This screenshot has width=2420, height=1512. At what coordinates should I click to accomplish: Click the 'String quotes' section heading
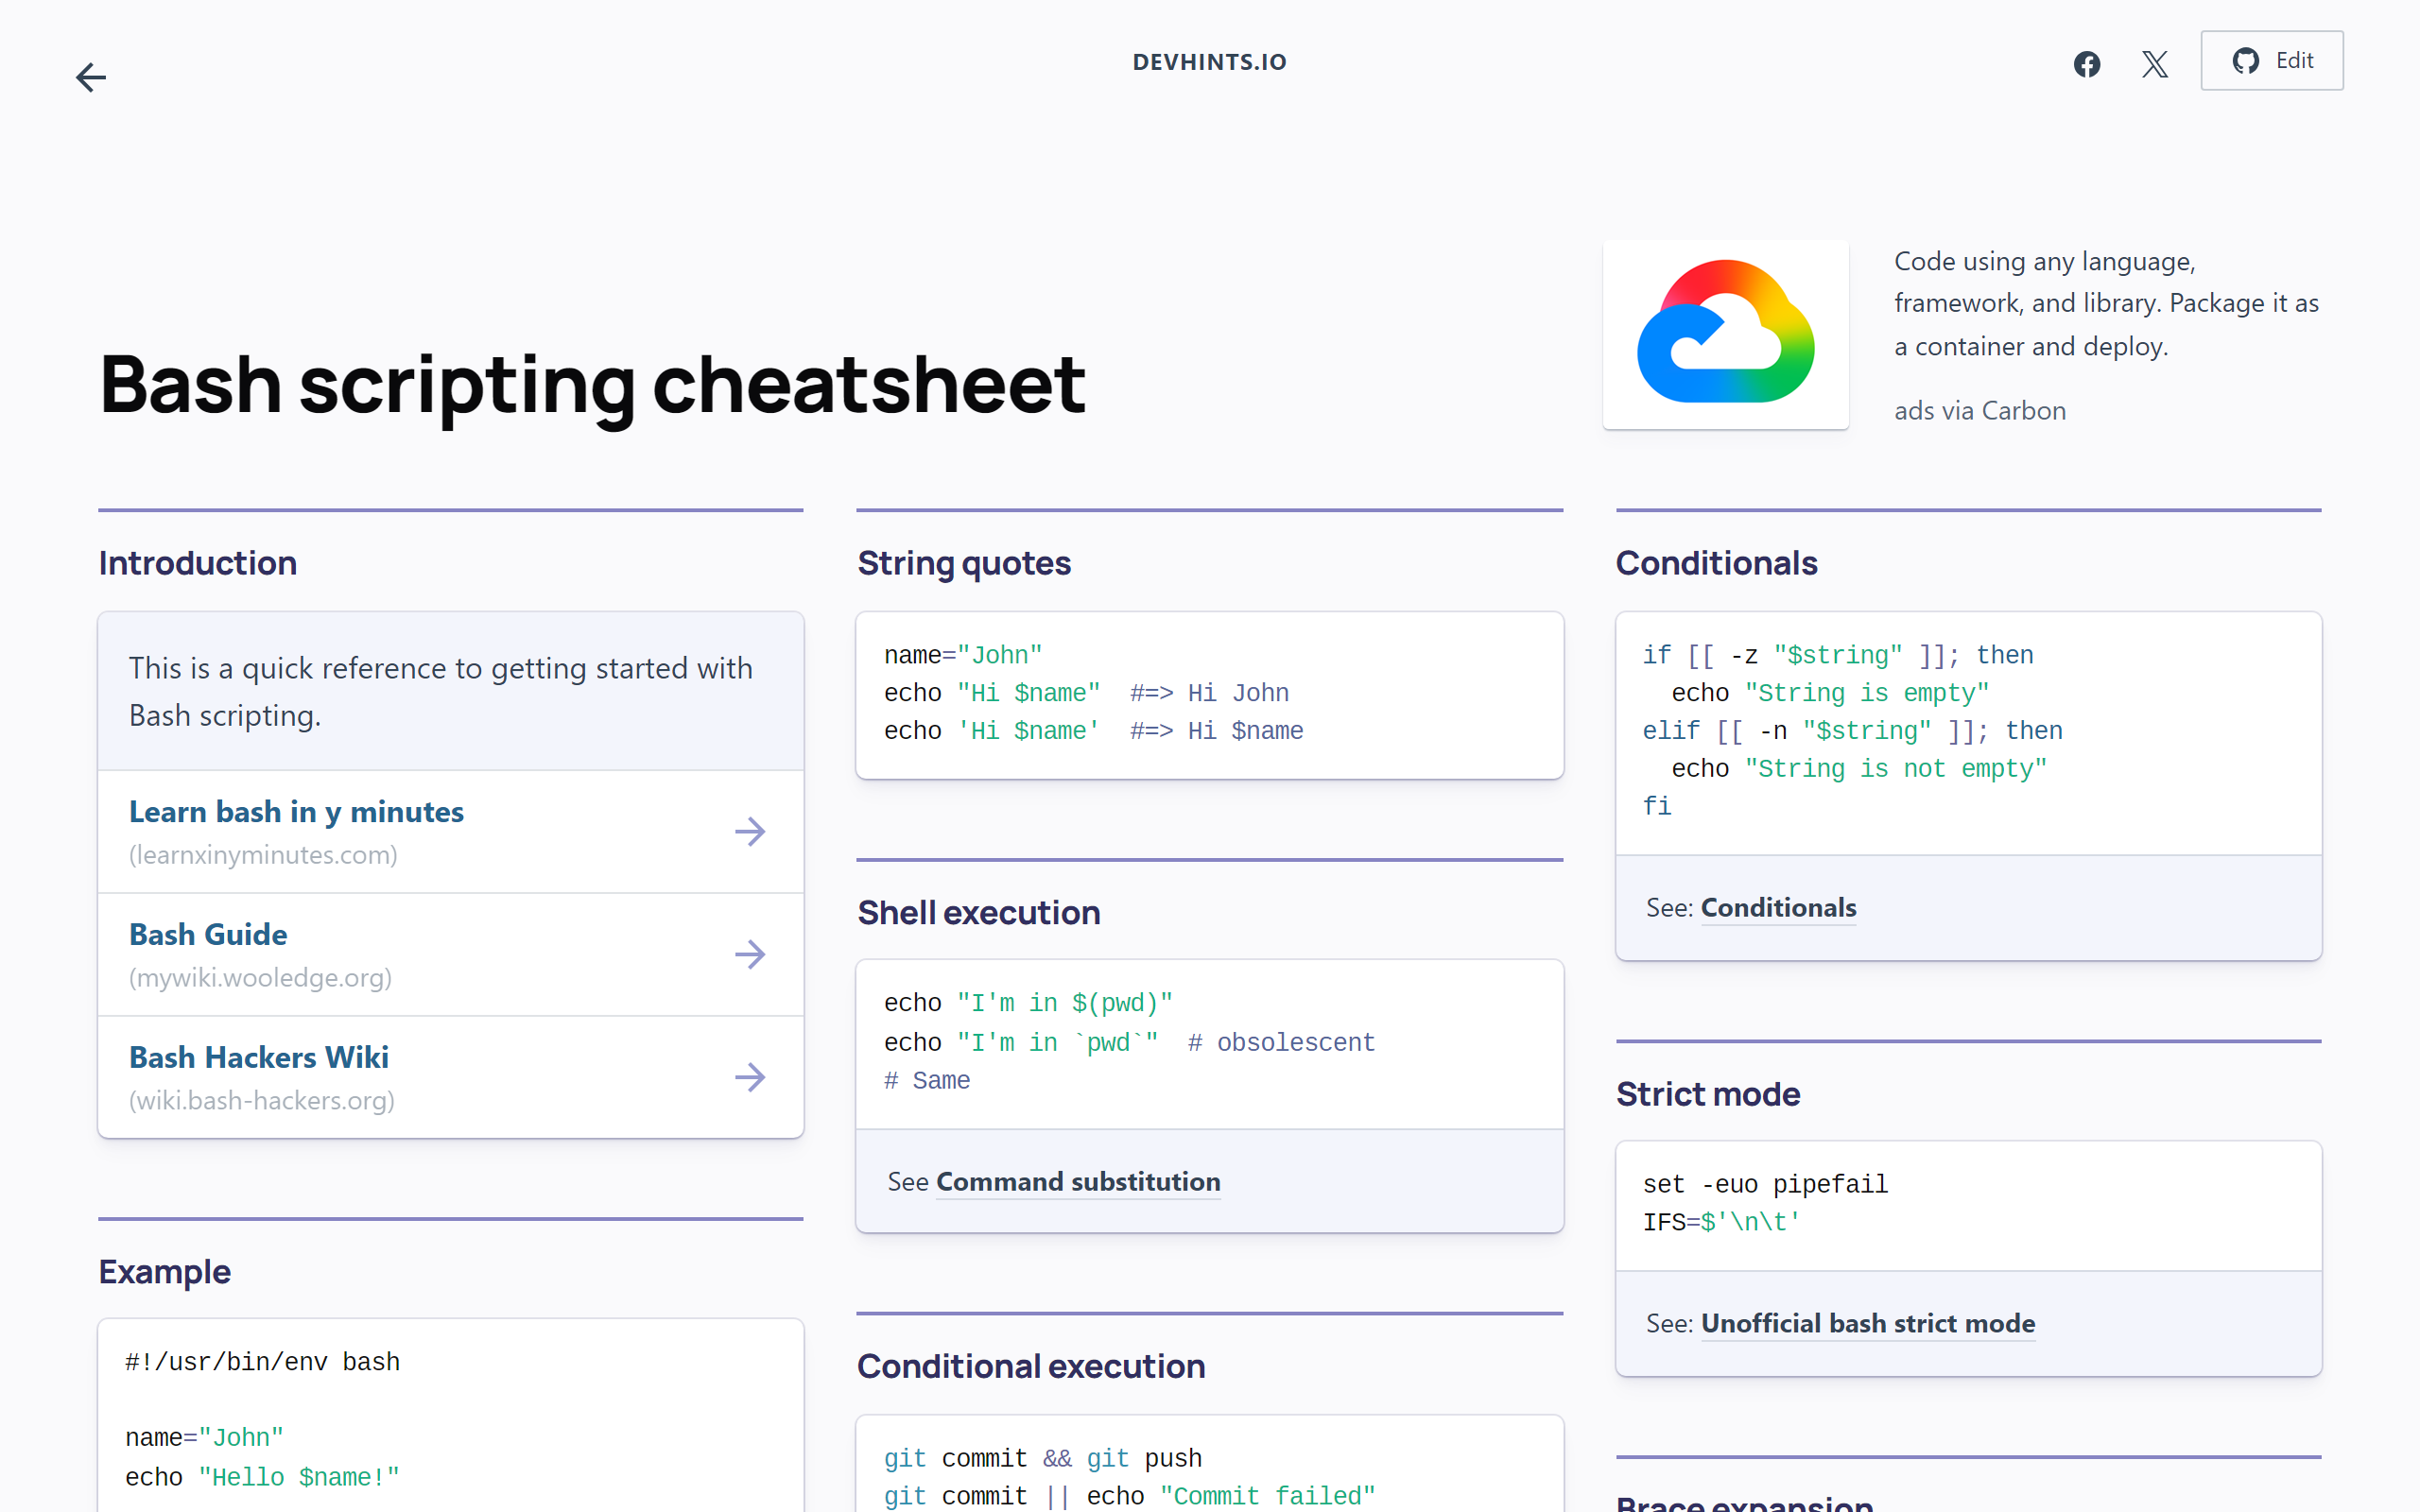click(964, 563)
